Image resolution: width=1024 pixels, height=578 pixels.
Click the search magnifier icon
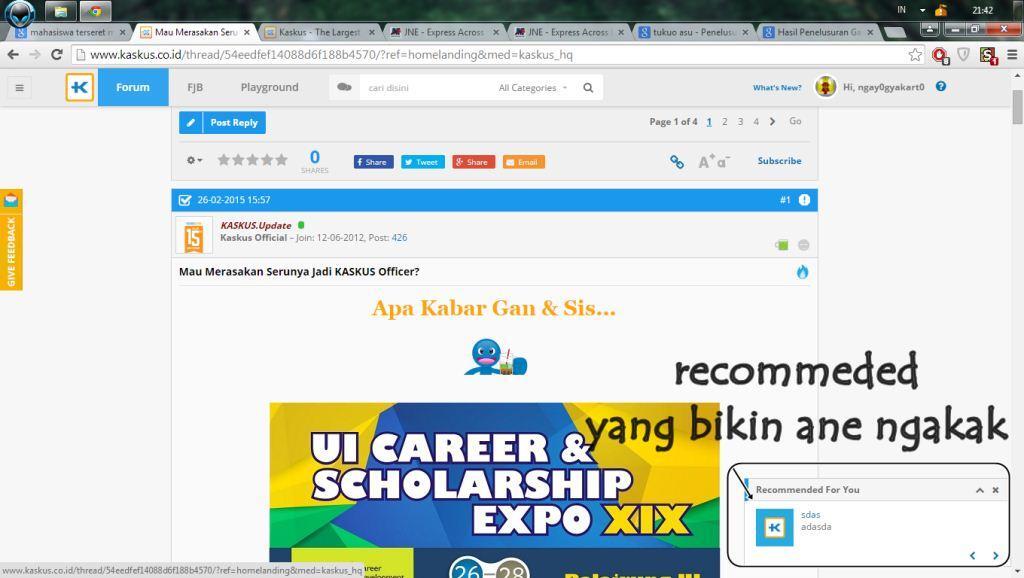click(588, 88)
